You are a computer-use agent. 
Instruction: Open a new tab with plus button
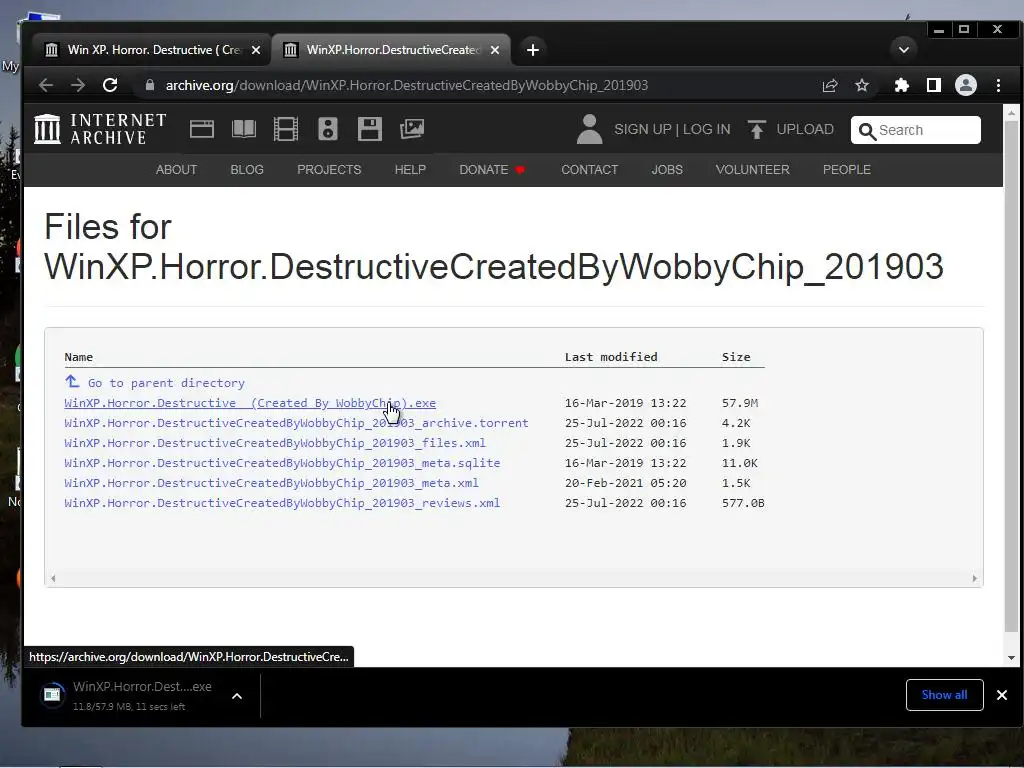click(532, 50)
